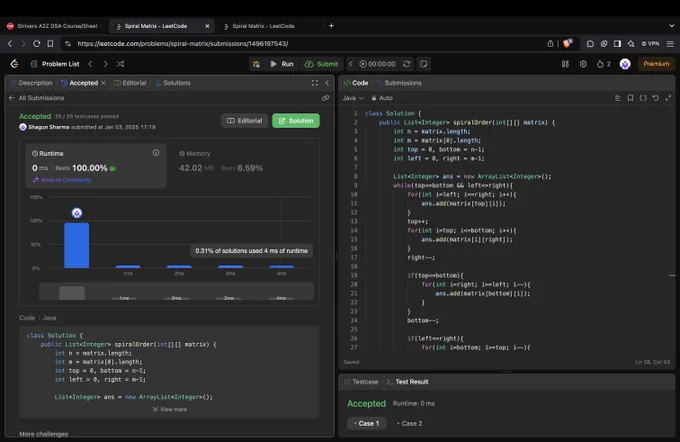Open the Problem List panel
The width and height of the screenshot is (680, 442).
point(55,64)
